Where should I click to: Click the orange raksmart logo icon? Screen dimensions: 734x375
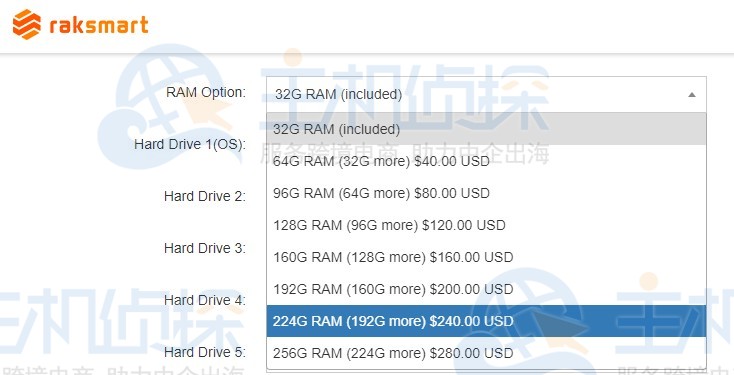point(27,24)
